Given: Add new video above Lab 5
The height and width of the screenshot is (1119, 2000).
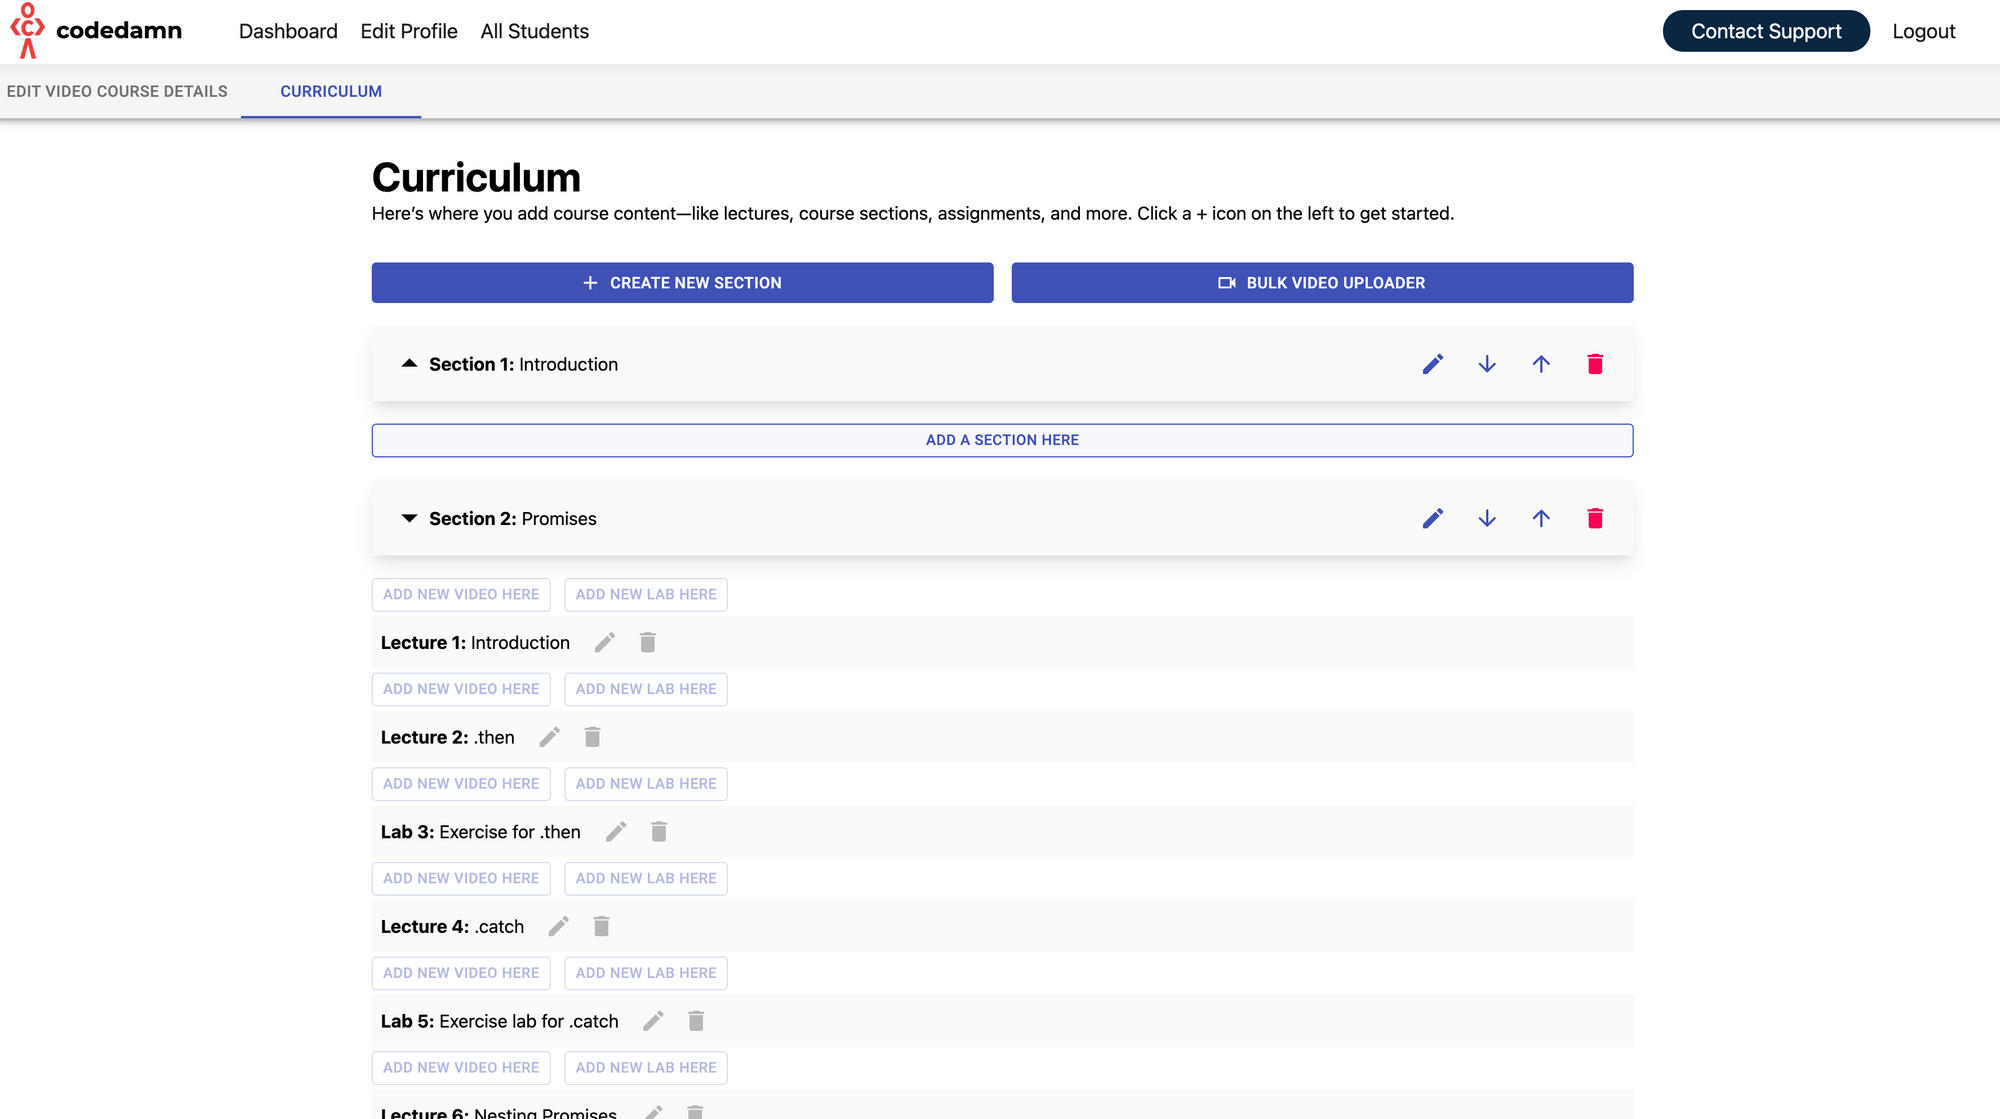Looking at the screenshot, I should [461, 973].
